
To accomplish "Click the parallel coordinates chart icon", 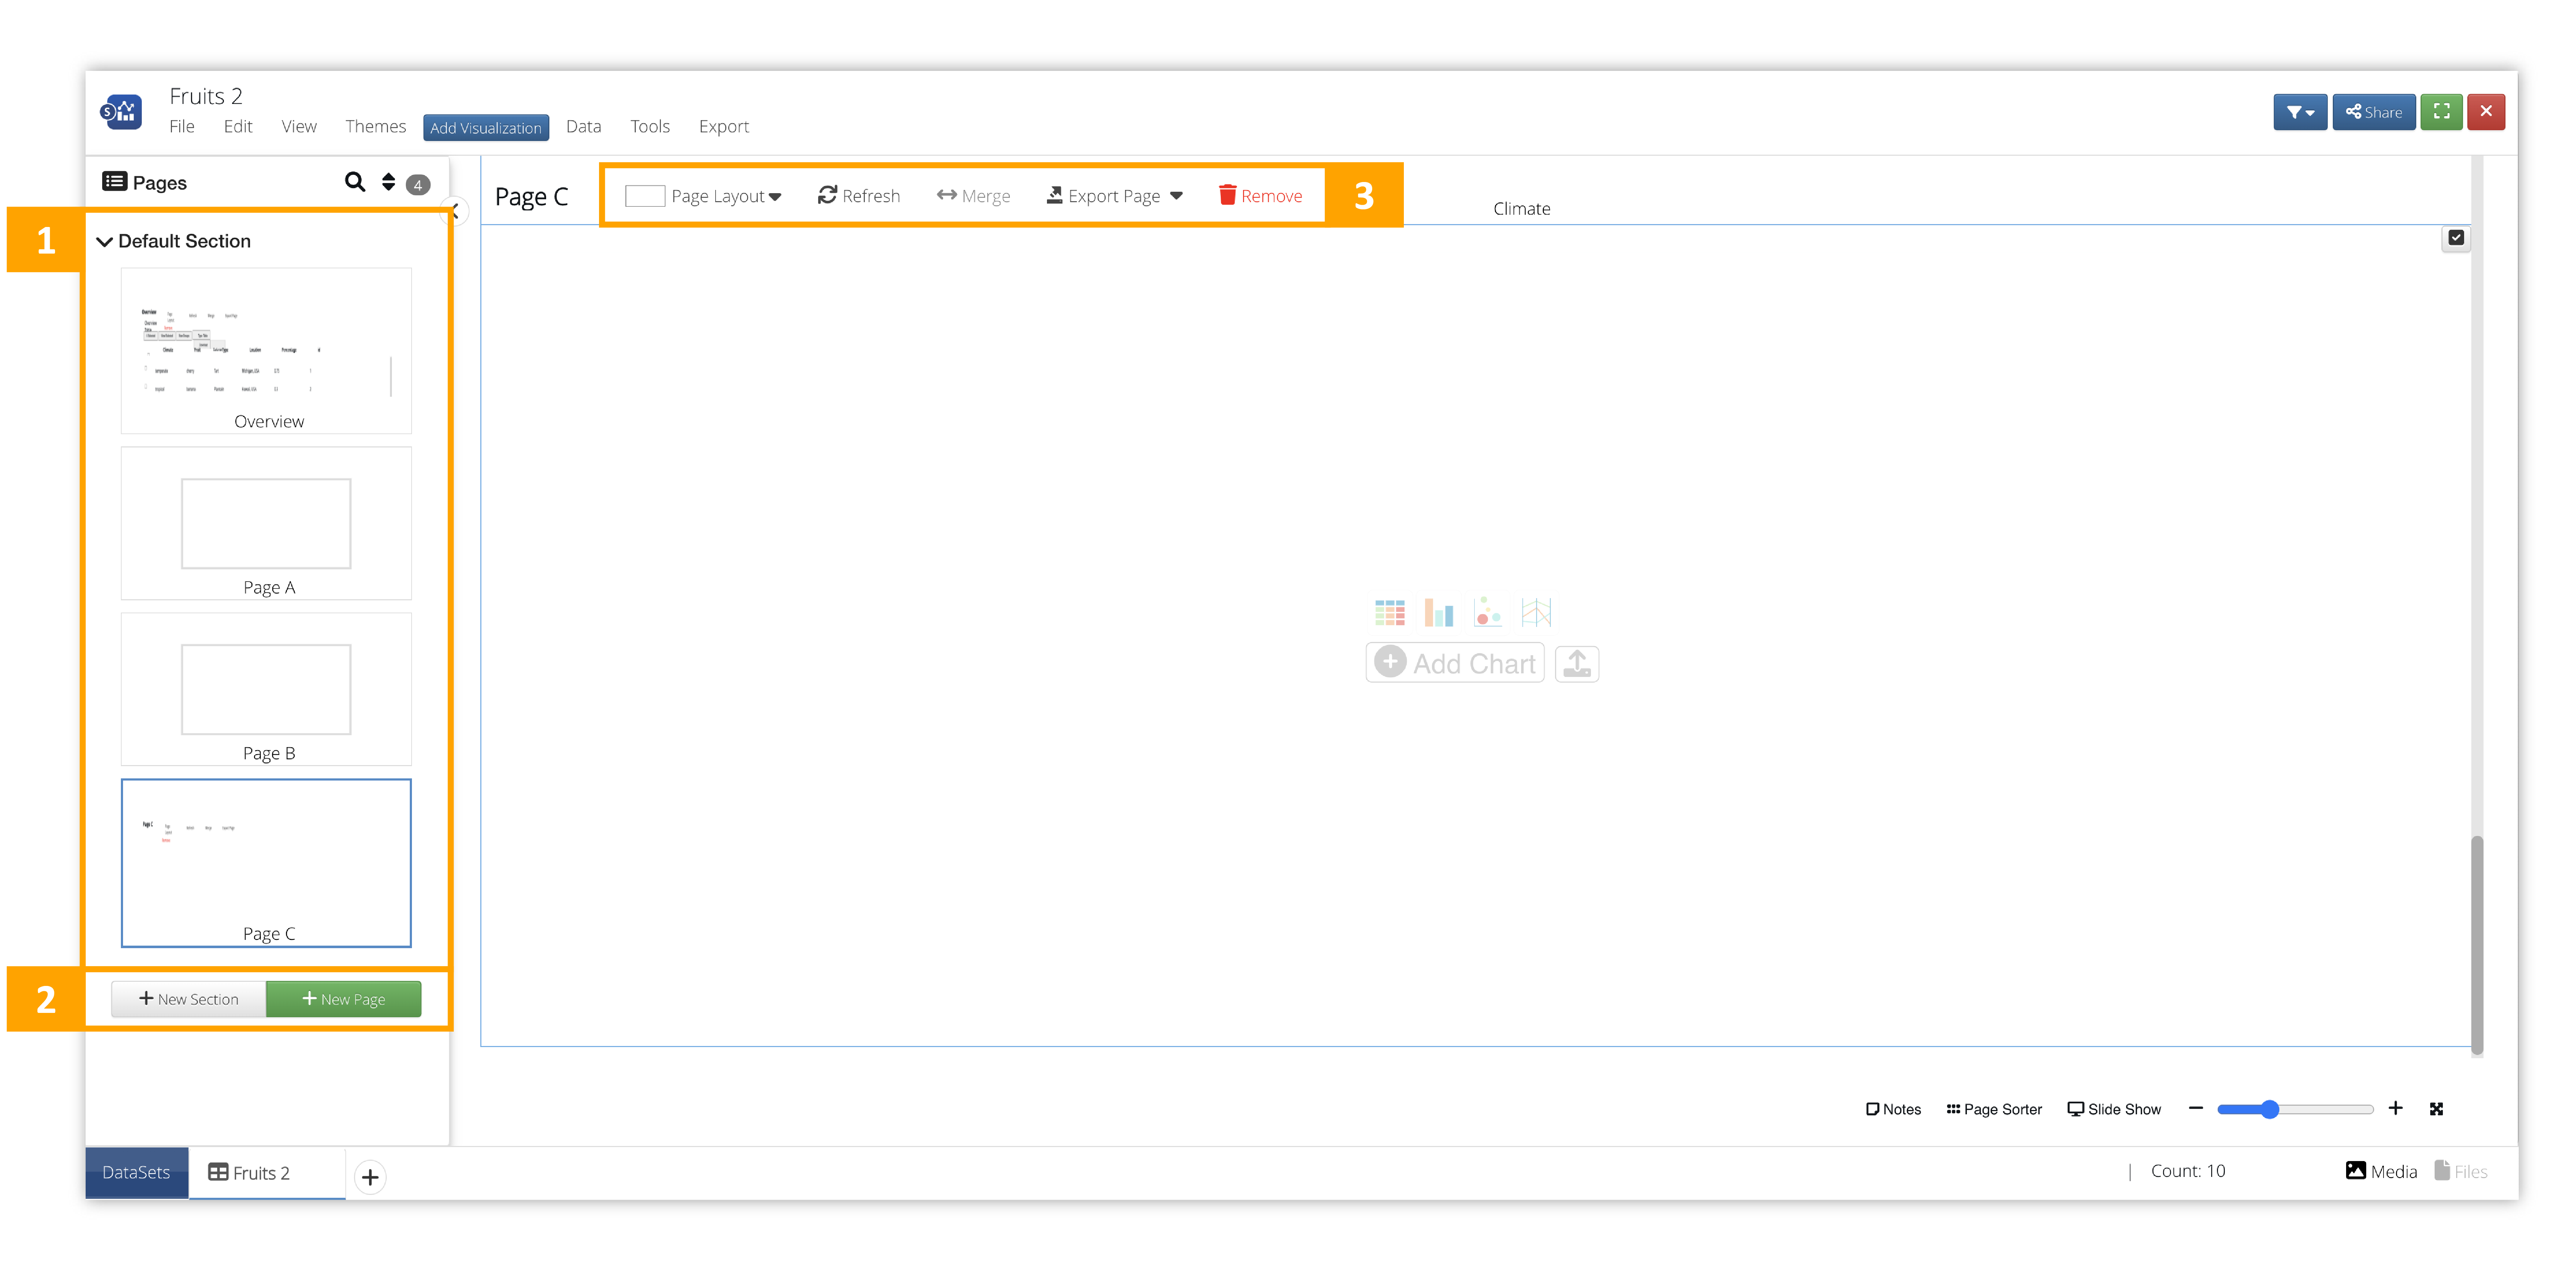I will click(x=1536, y=612).
